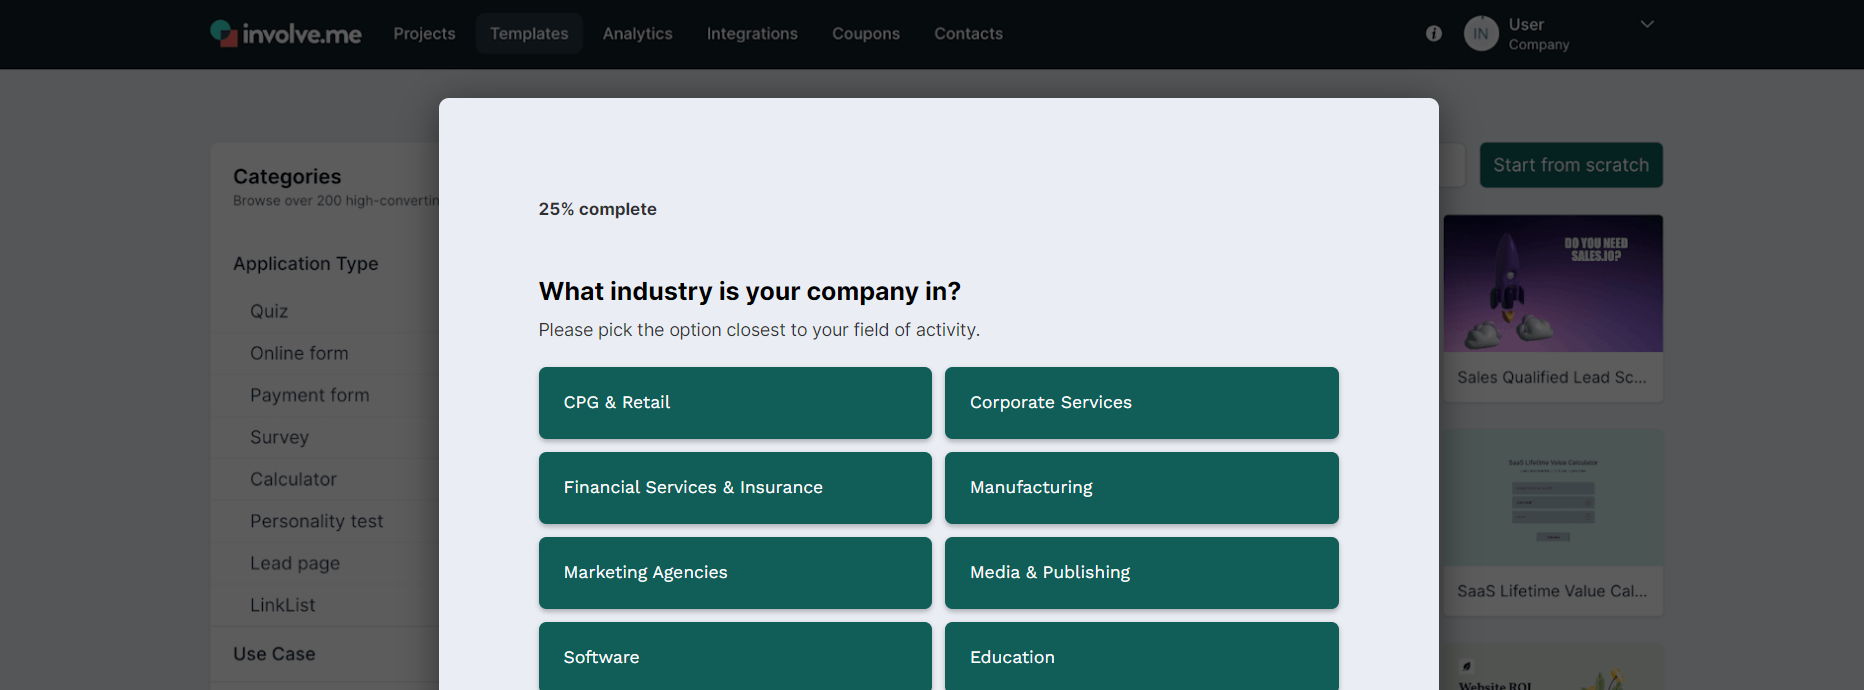Image resolution: width=1864 pixels, height=690 pixels.
Task: Go to the Analytics page
Action: pos(637,34)
